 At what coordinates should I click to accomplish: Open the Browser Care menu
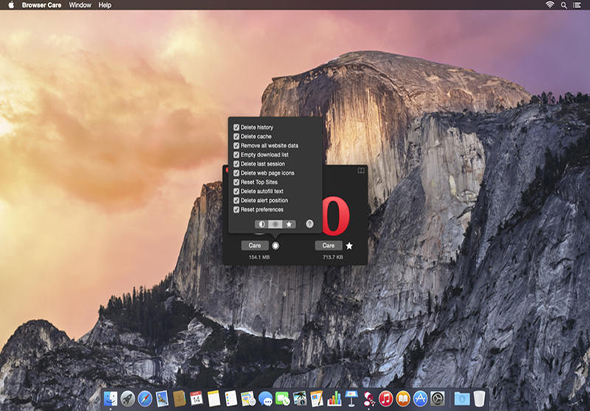click(41, 5)
